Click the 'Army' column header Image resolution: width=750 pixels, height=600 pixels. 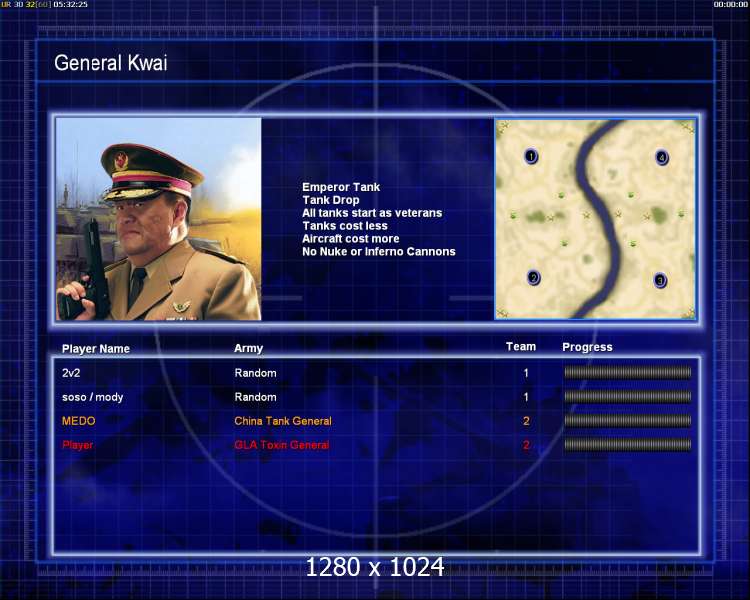coord(248,348)
